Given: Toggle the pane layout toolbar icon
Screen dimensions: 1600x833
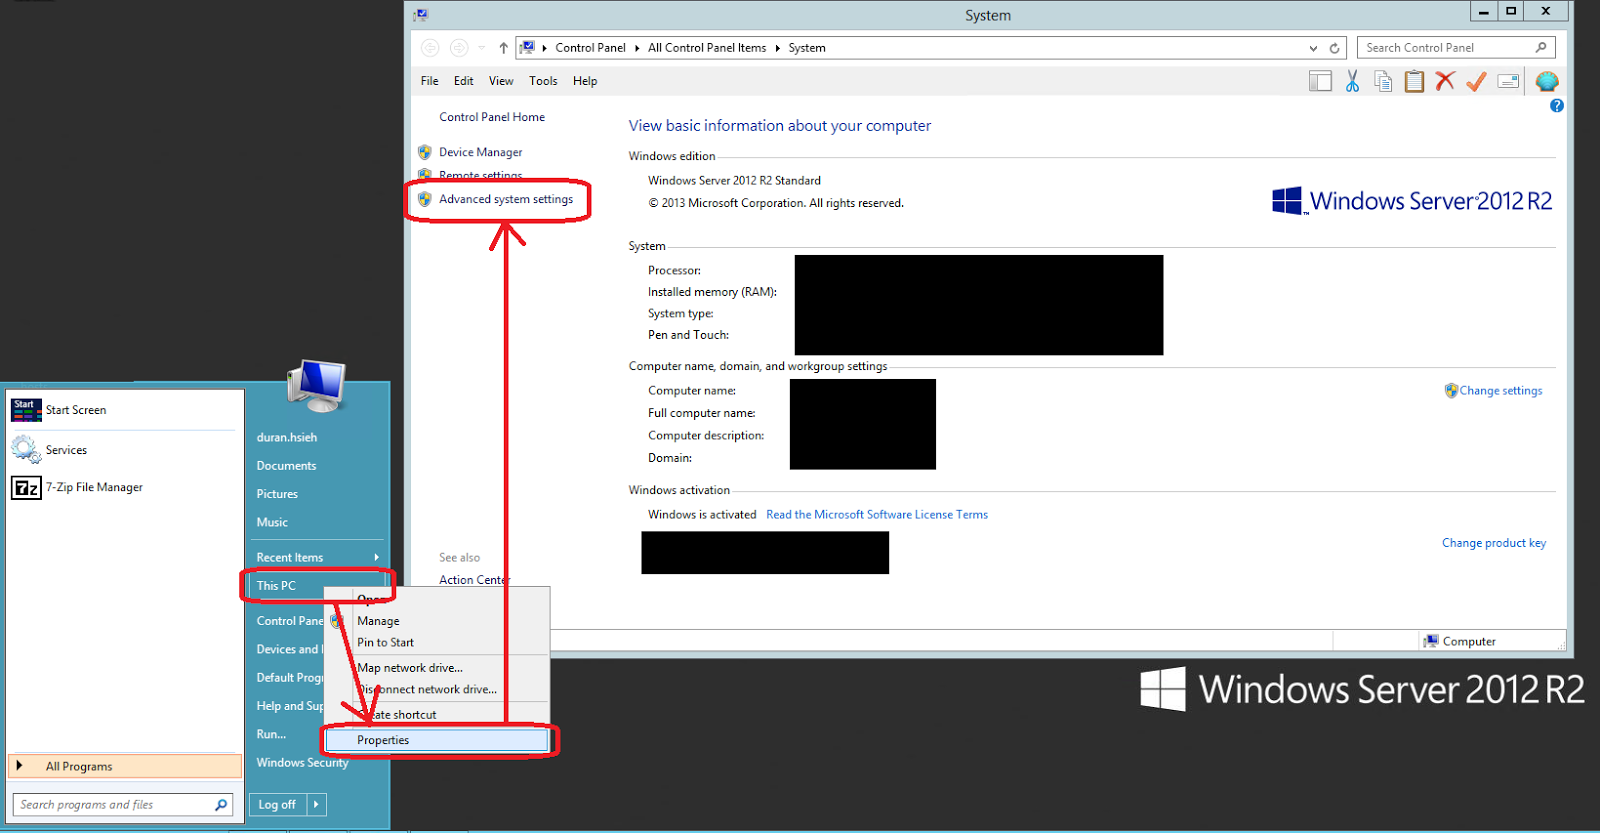Looking at the screenshot, I should 1320,82.
